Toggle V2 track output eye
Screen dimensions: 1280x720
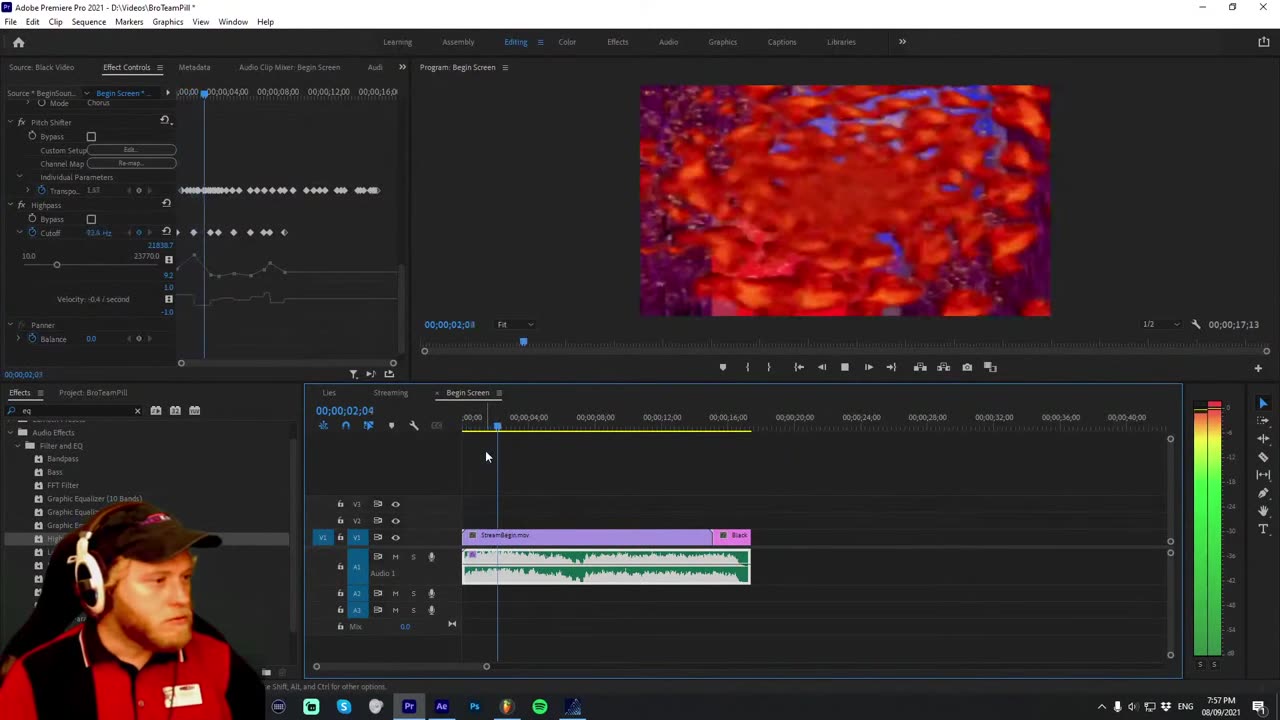point(395,520)
